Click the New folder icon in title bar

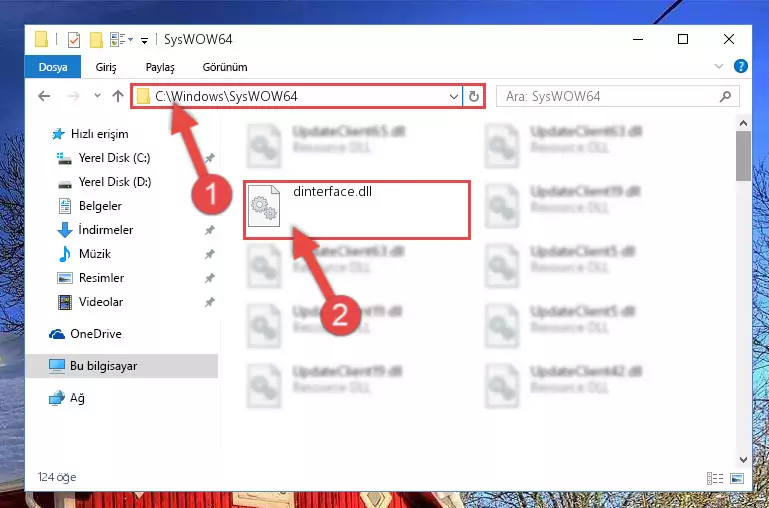[96, 40]
